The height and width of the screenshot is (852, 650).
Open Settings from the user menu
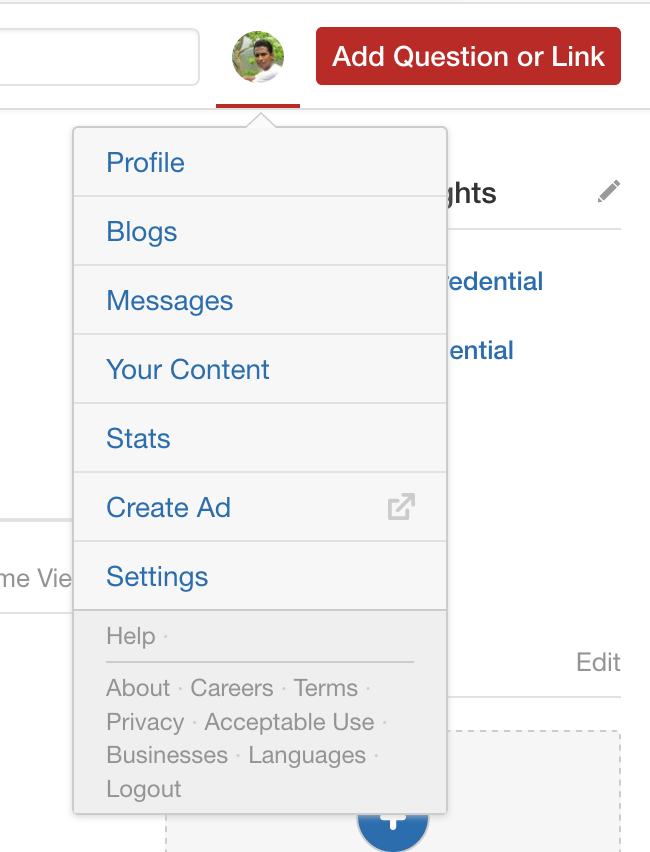pyautogui.click(x=260, y=576)
